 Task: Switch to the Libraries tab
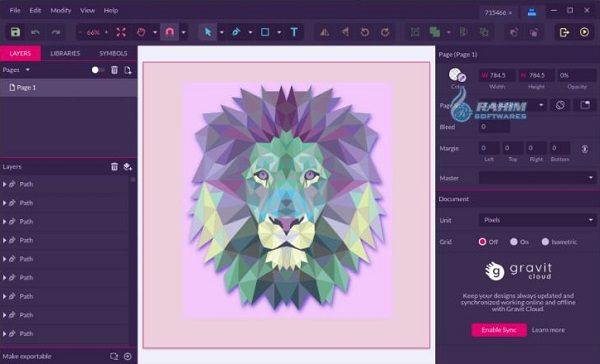(x=65, y=53)
